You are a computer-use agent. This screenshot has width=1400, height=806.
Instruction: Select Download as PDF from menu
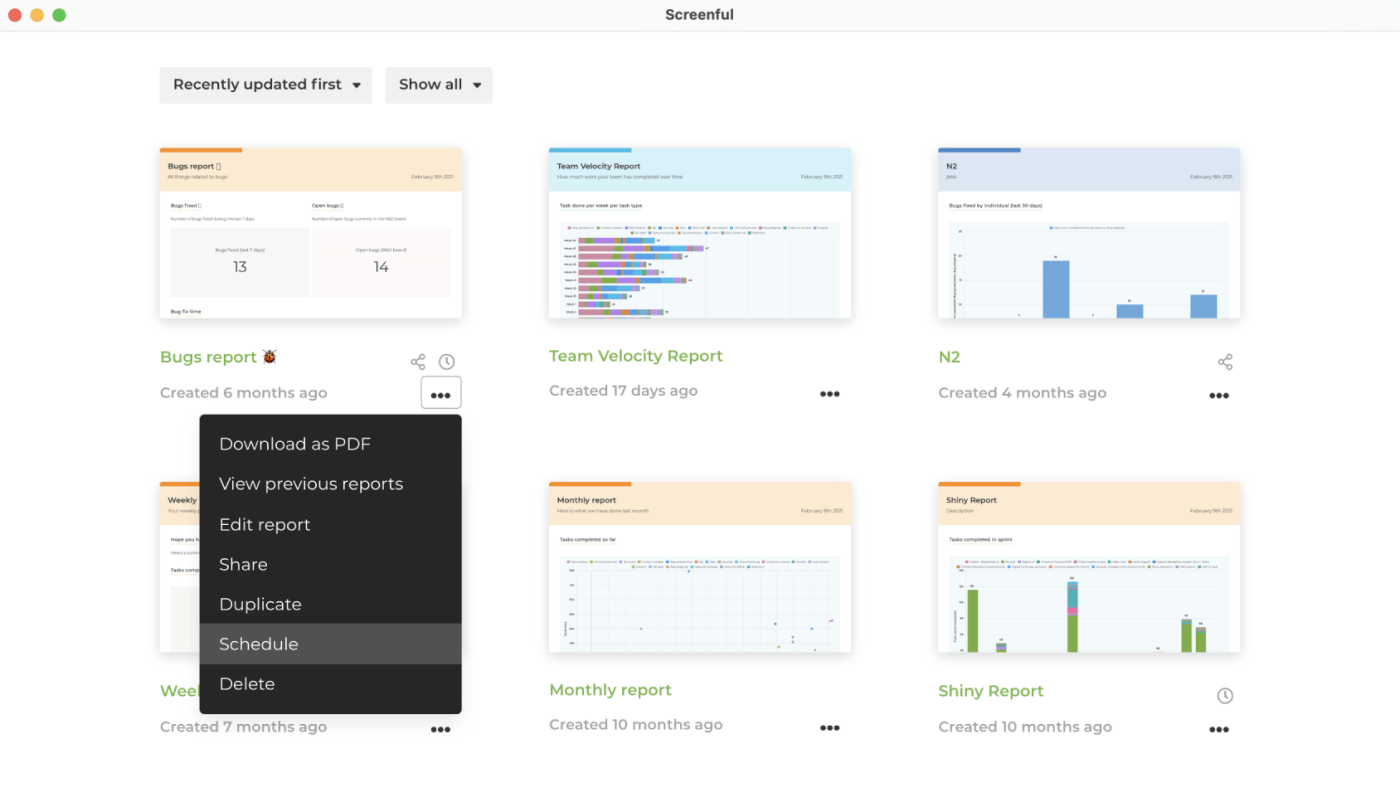[295, 444]
